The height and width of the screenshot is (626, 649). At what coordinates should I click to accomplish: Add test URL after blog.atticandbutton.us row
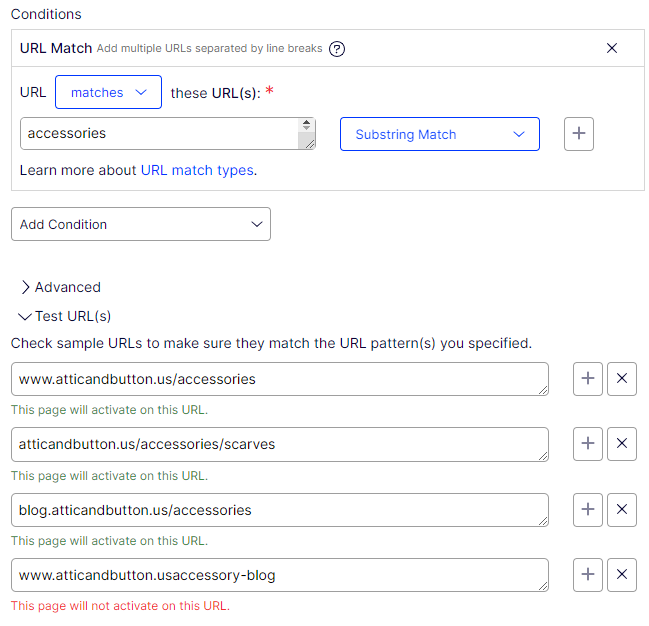point(588,510)
